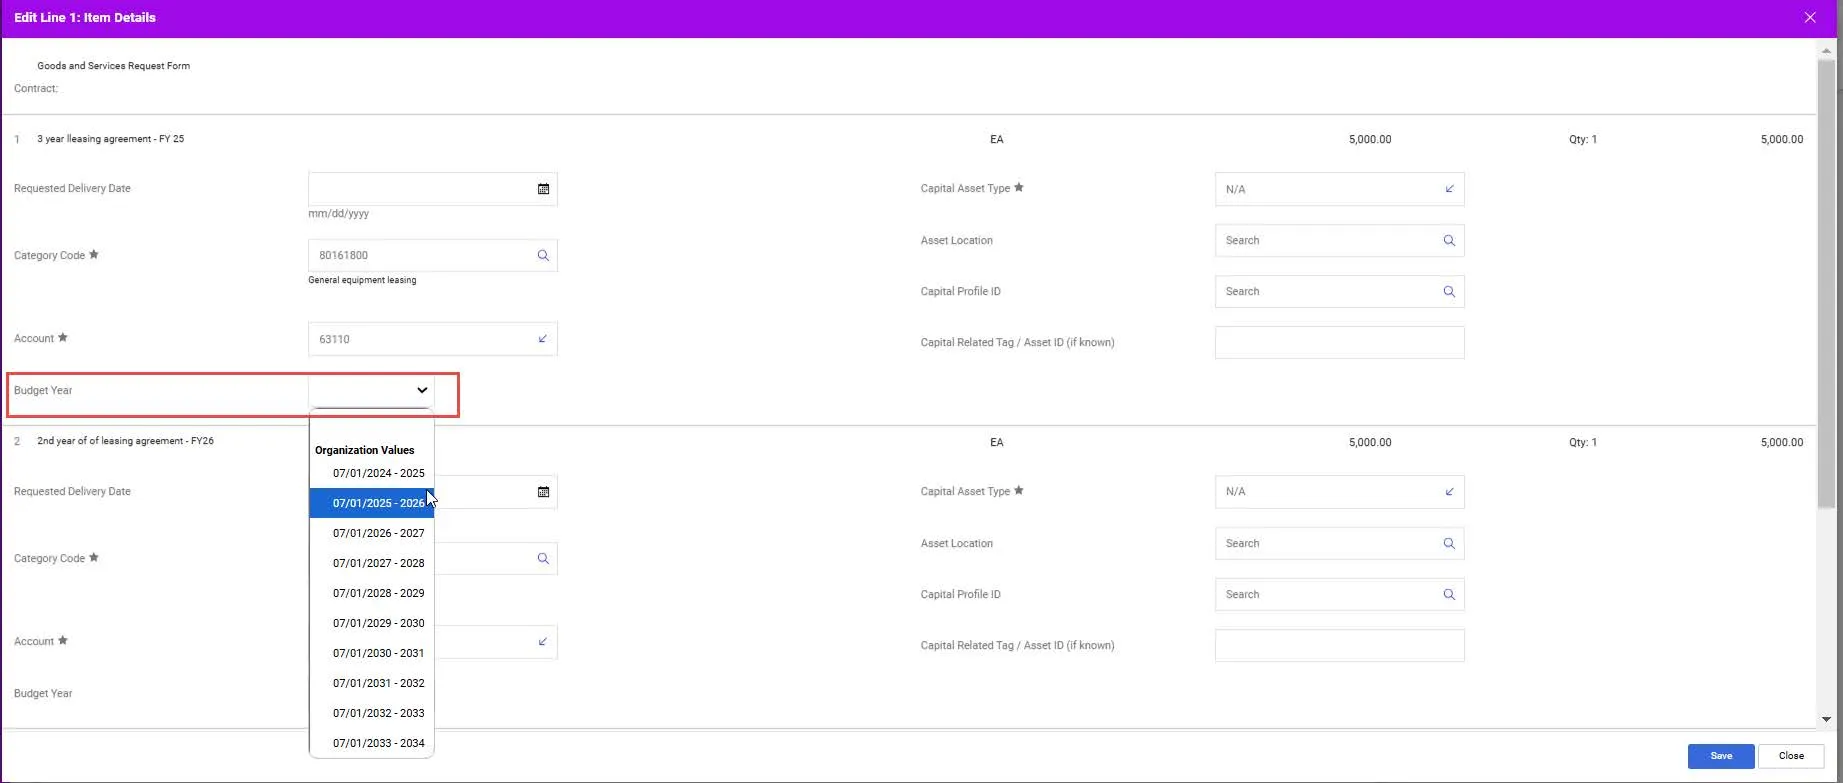Click line 1 Capital Profile ID search field
Viewport: 1843px width, 783px height.
click(x=1340, y=292)
